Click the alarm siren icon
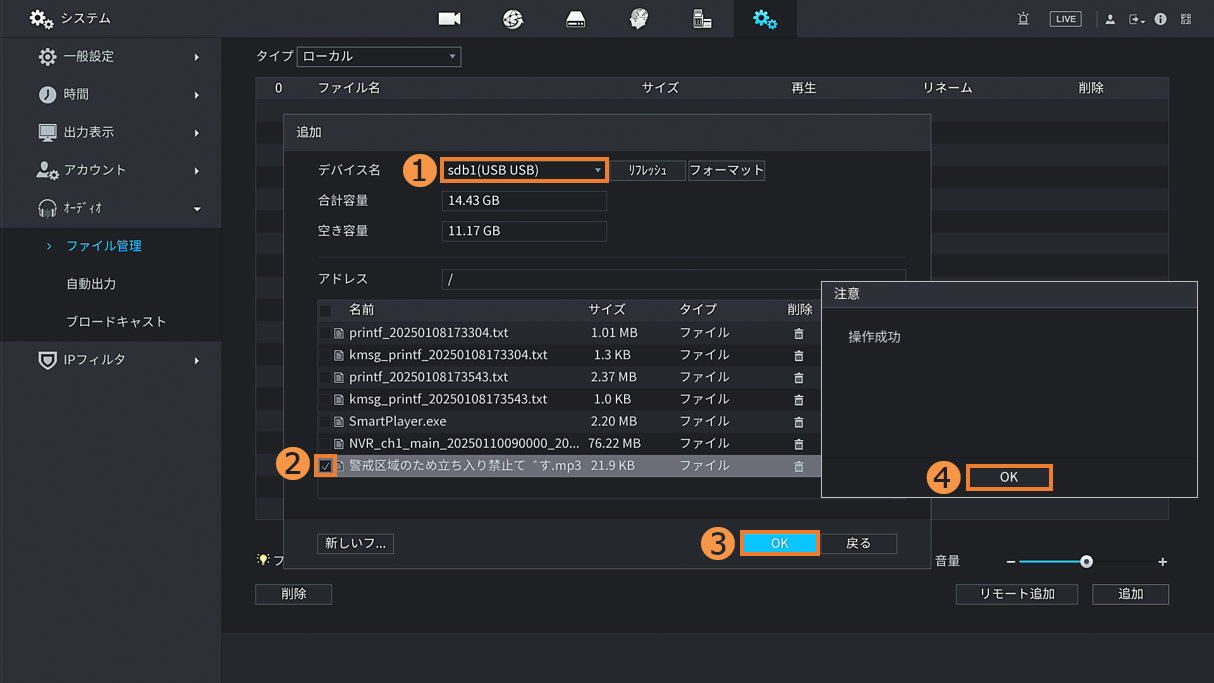Screen dimensions: 1214x683 pyautogui.click(x=1023, y=19)
